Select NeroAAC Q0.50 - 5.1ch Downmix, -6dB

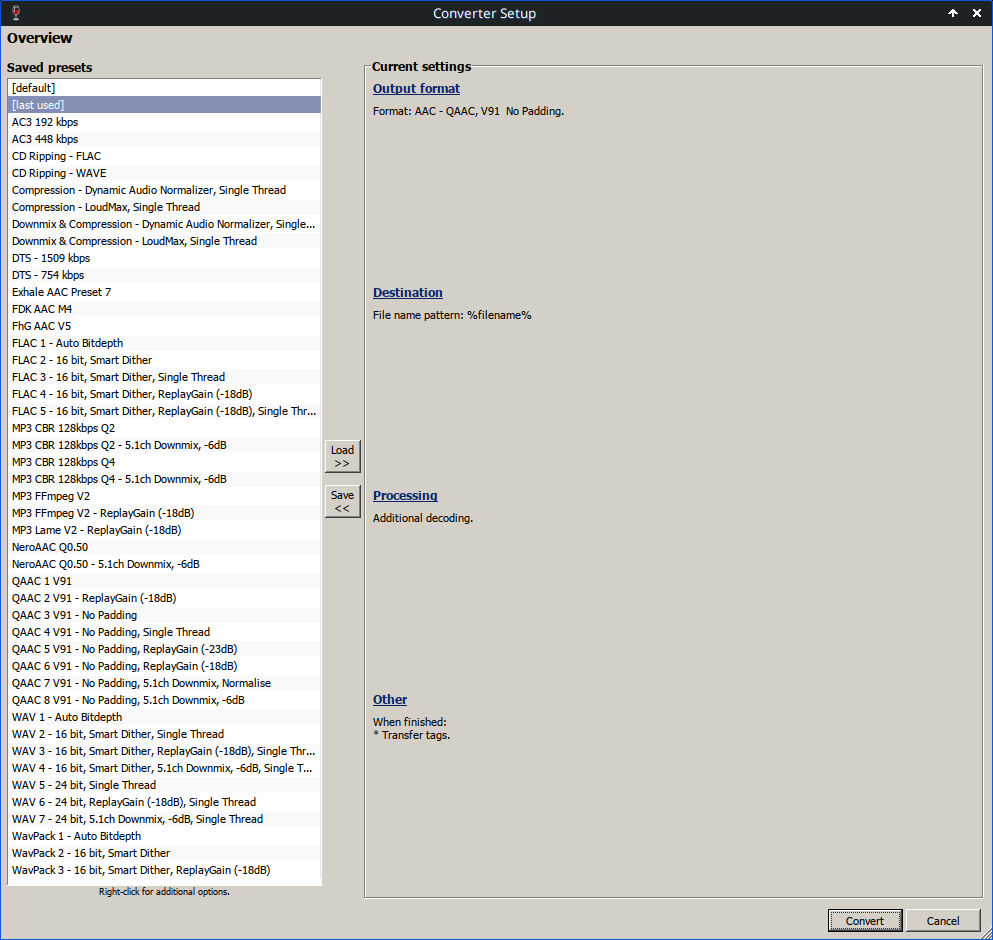coord(164,564)
